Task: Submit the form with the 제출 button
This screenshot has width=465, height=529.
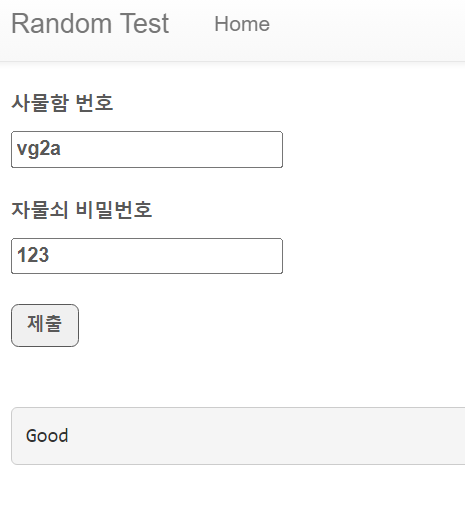Action: click(x=45, y=325)
